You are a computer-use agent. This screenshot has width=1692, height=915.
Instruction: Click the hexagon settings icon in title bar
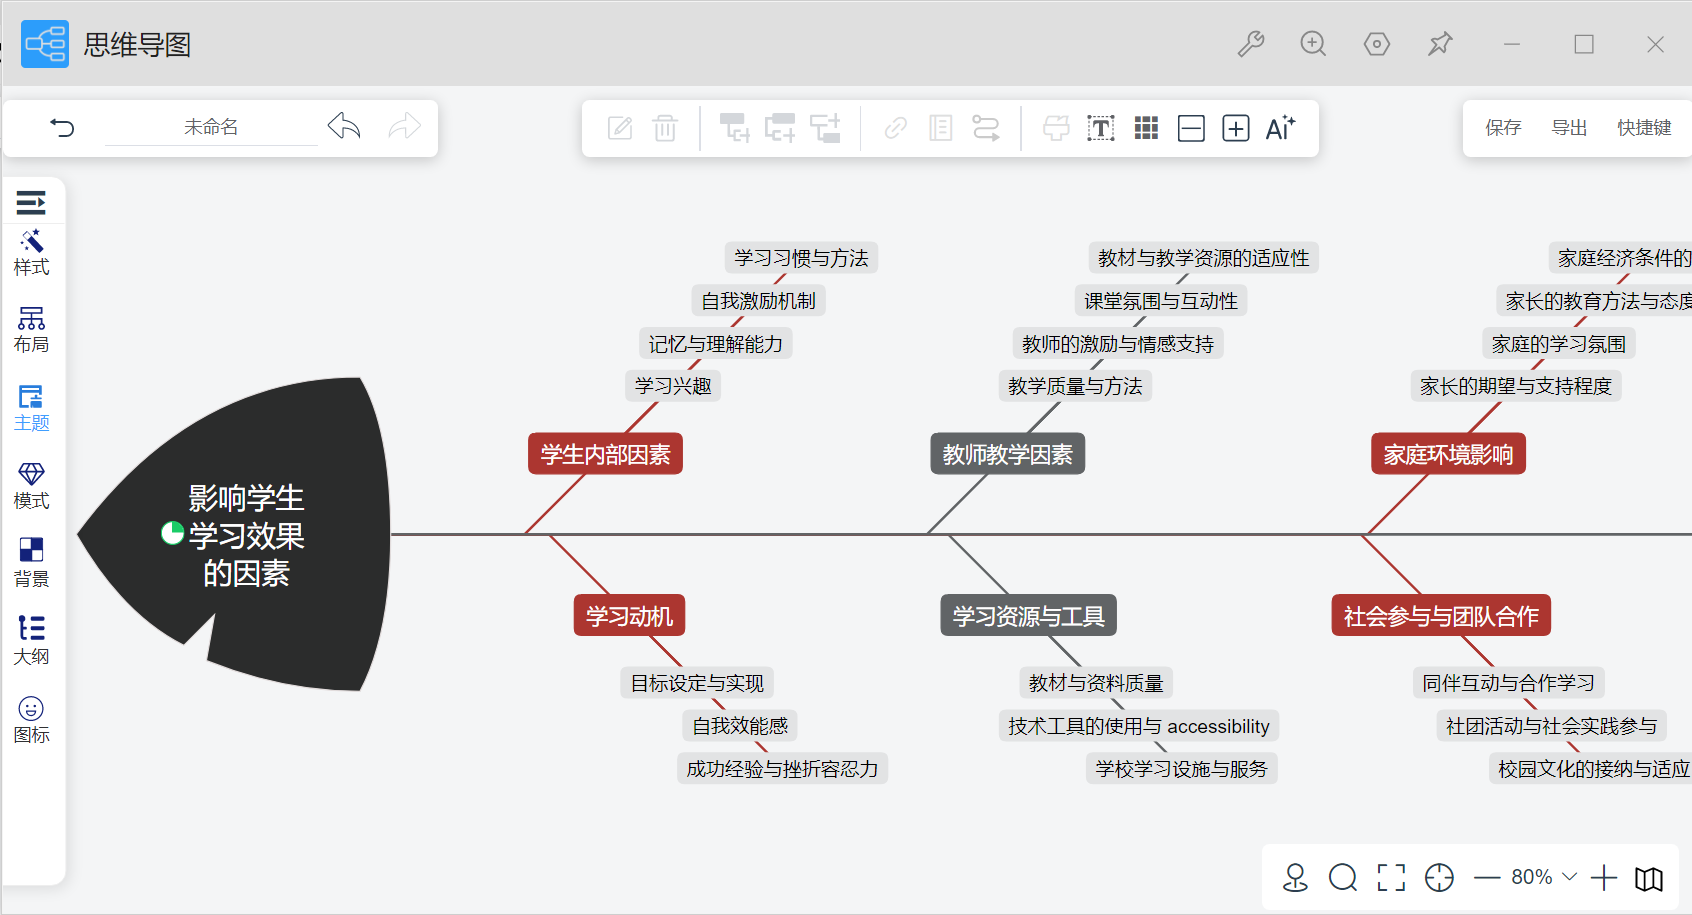[x=1377, y=44]
